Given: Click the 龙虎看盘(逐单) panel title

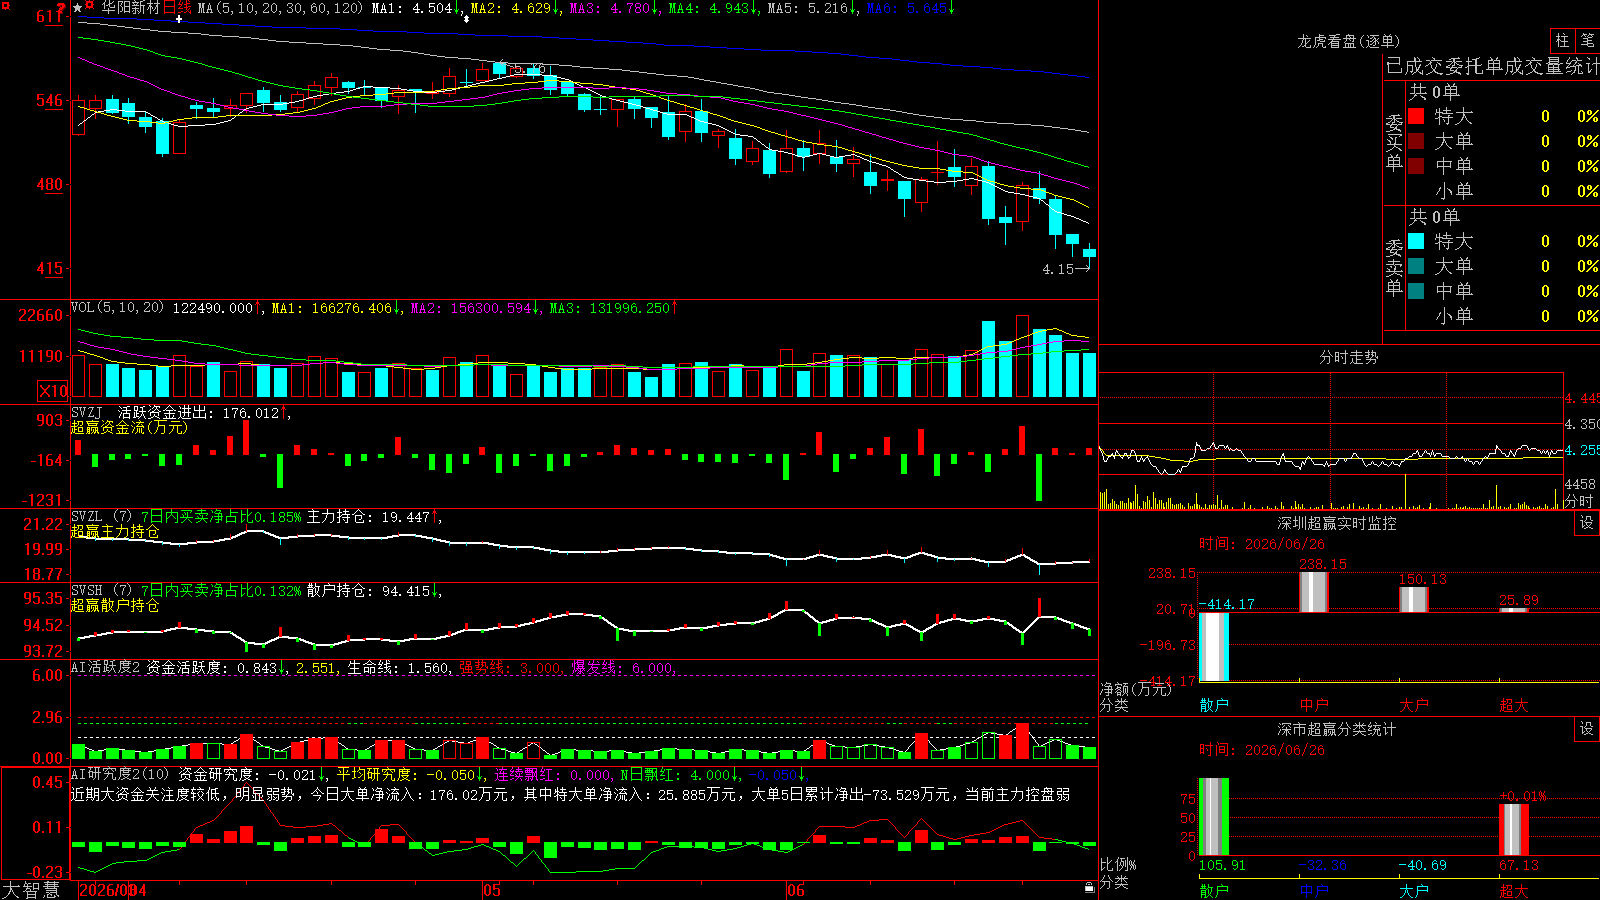Looking at the screenshot, I should (x=1348, y=41).
